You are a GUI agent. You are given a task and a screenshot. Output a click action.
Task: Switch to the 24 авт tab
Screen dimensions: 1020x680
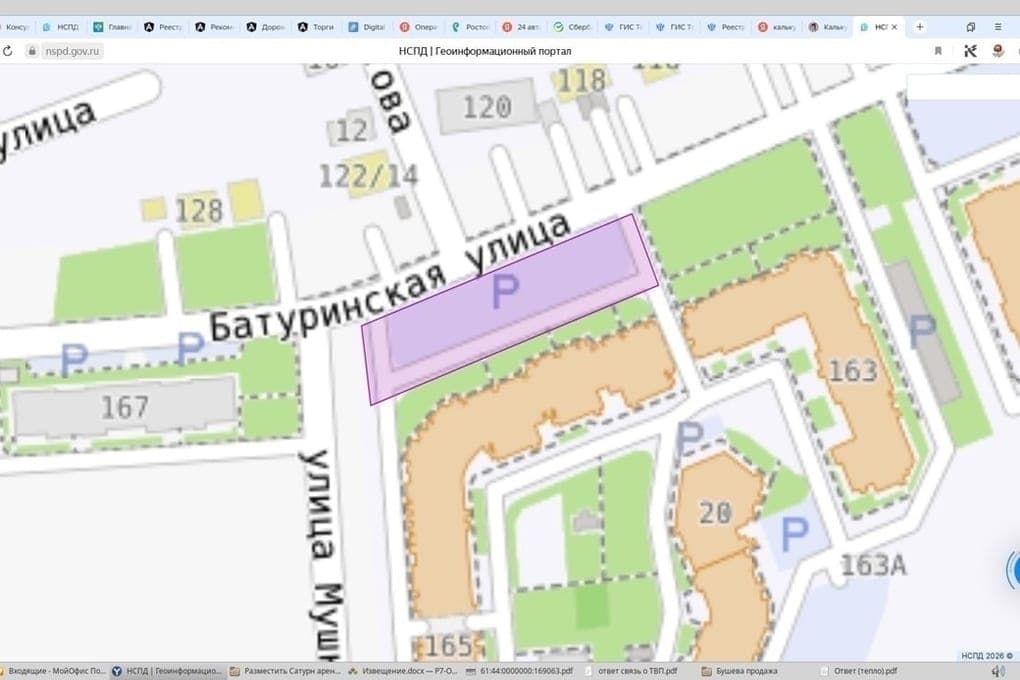[x=521, y=27]
